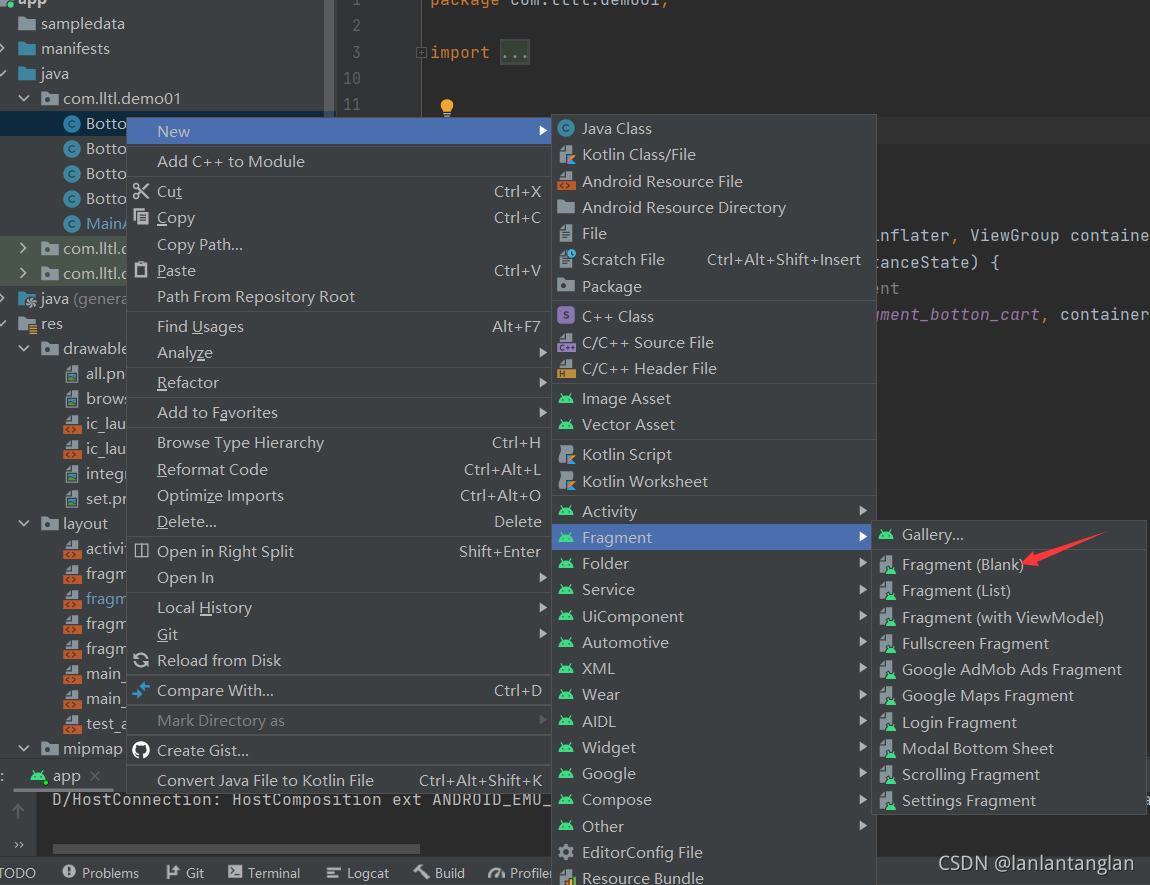Screen dimensions: 1150x885
Task: Click the Kotlin Script icon
Action: 566,455
